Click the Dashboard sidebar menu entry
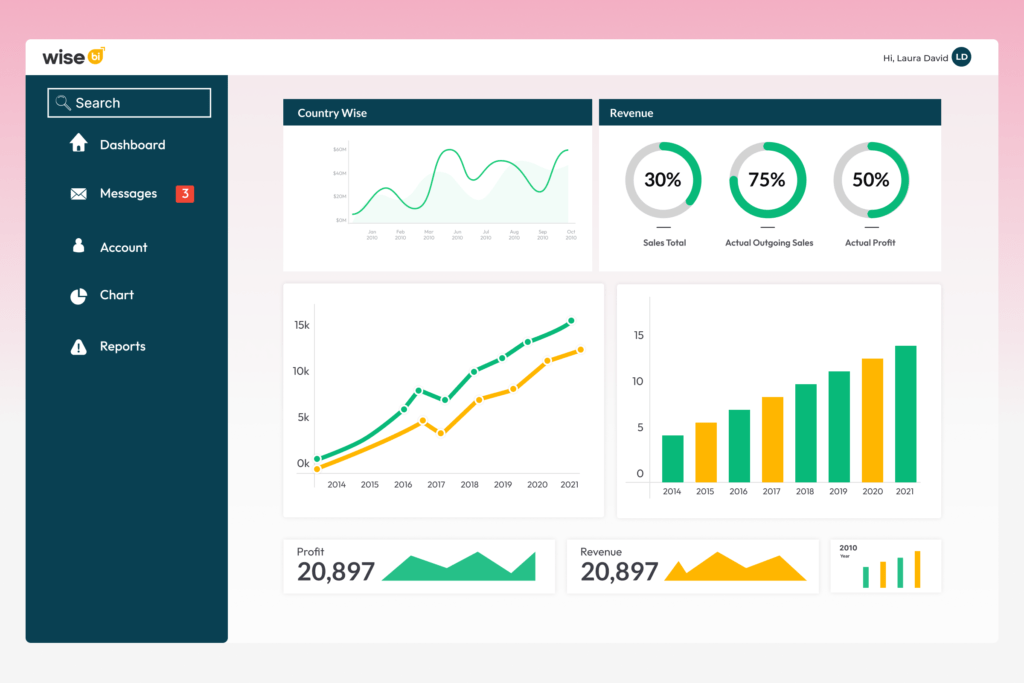 click(131, 143)
